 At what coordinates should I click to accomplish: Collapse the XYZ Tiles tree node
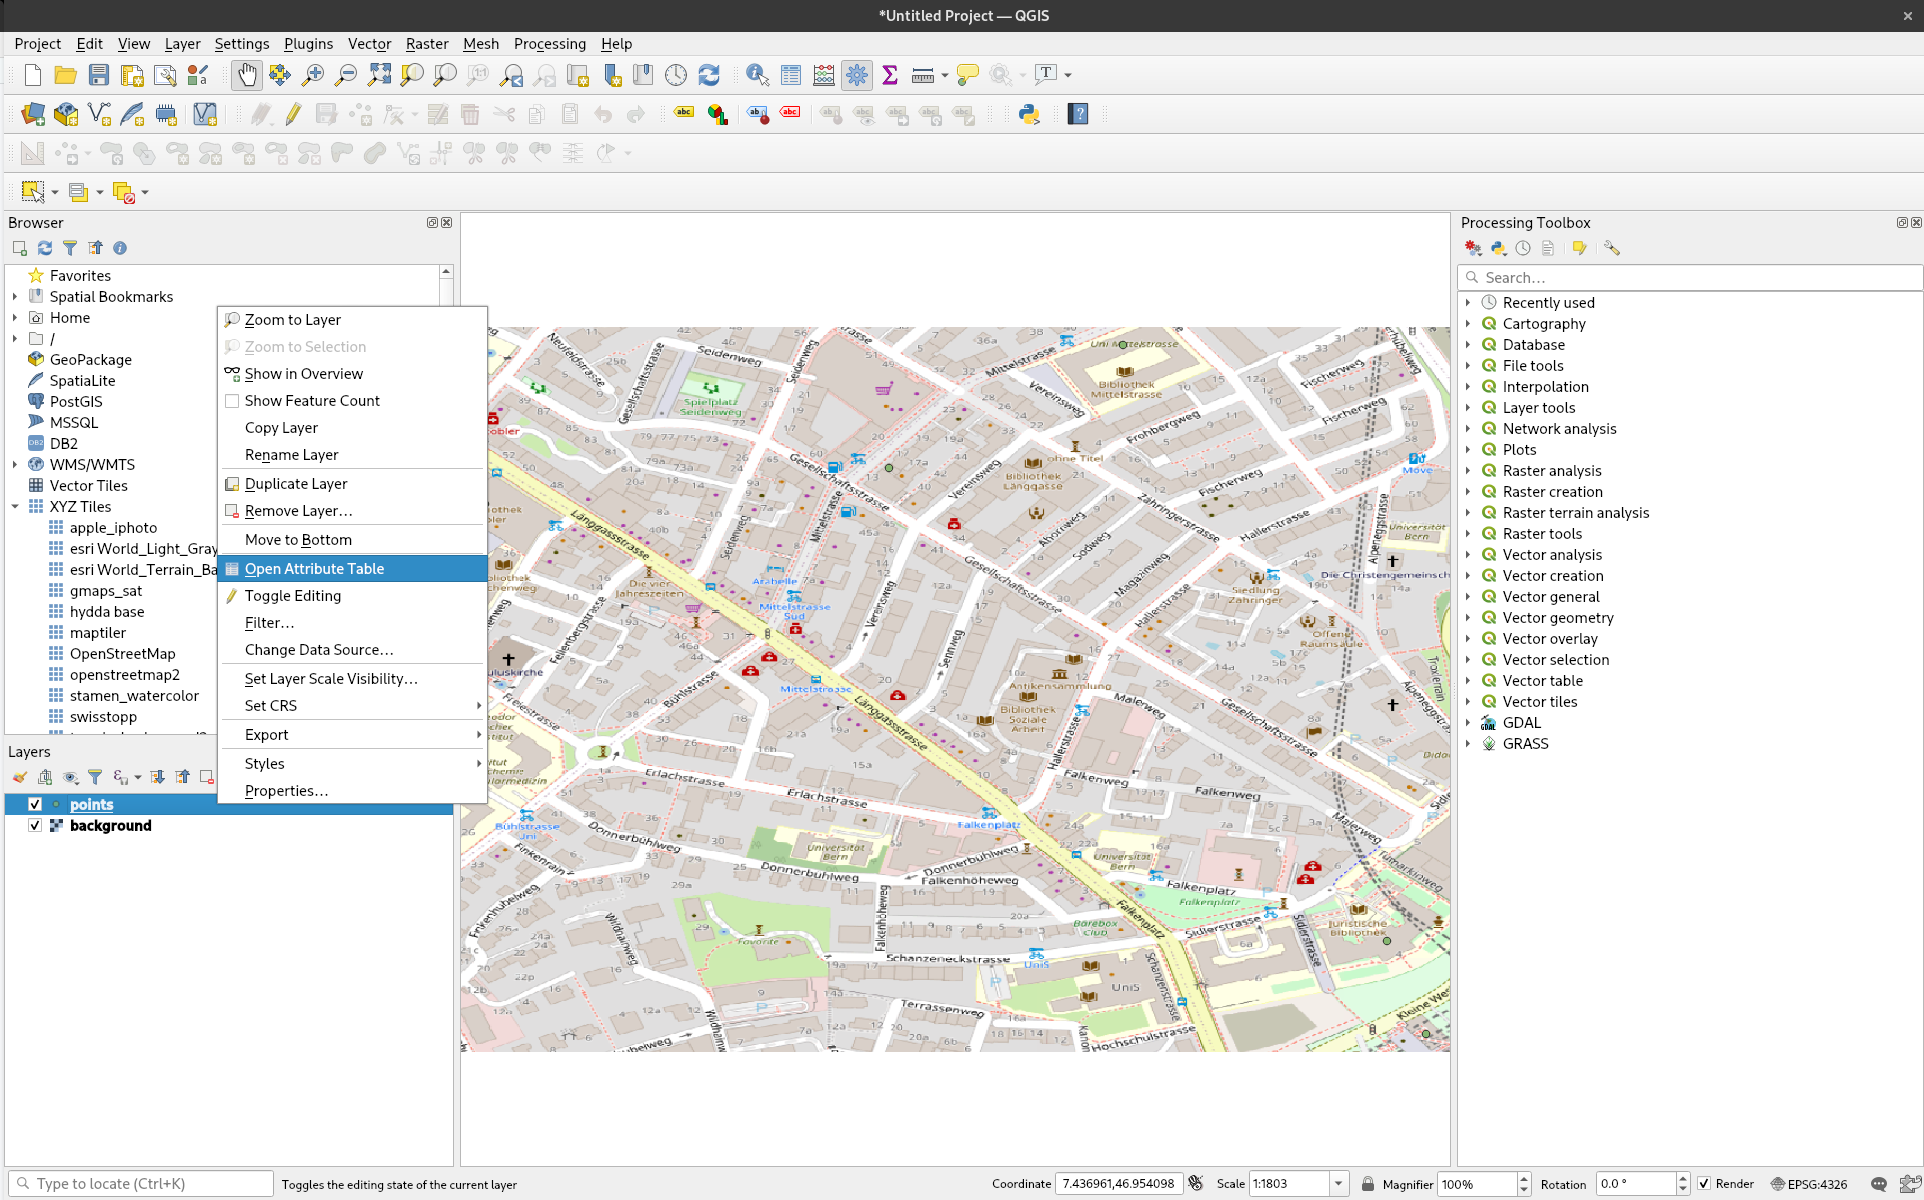[15, 507]
